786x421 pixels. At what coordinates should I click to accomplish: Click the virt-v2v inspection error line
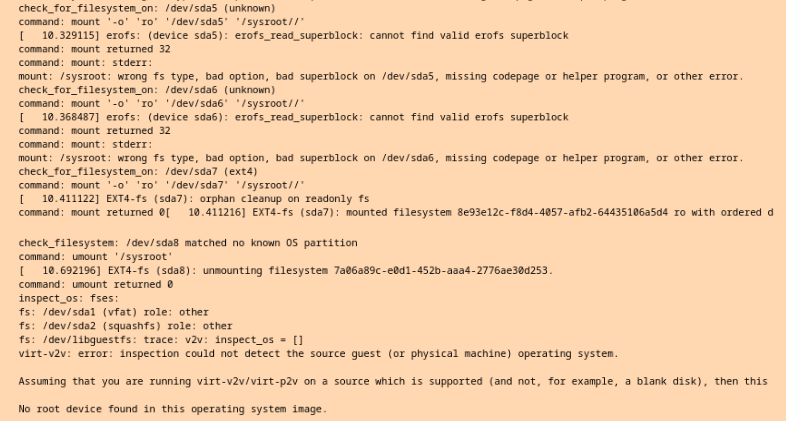pos(318,353)
